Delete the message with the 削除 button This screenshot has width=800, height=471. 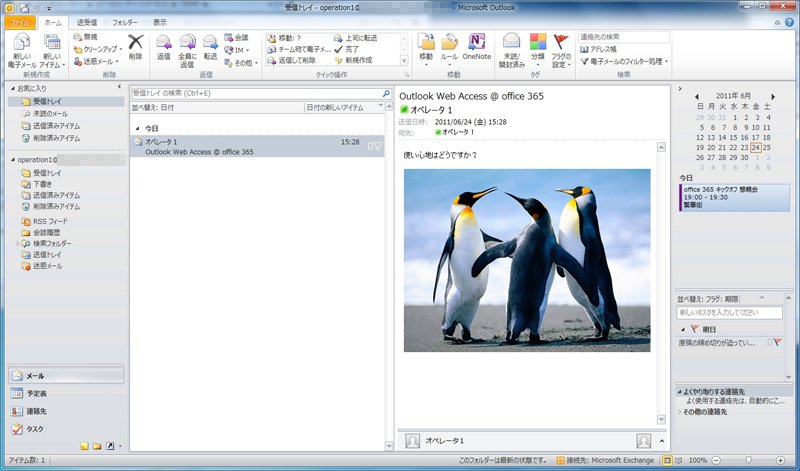pos(135,47)
